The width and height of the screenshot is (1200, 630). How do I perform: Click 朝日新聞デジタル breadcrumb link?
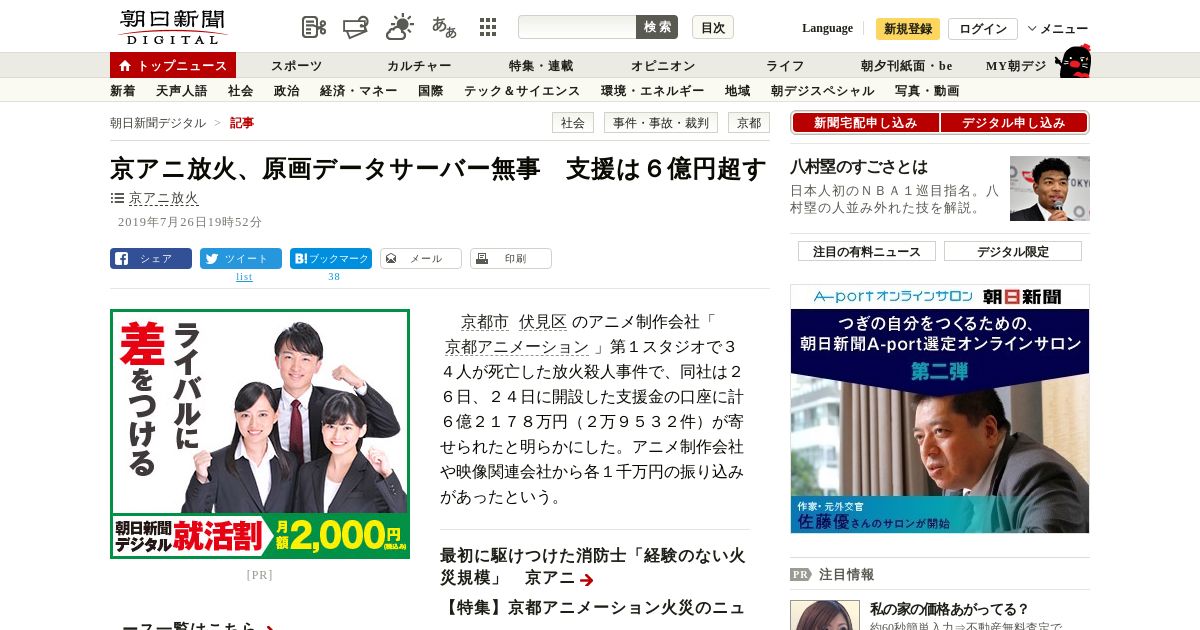tap(158, 123)
